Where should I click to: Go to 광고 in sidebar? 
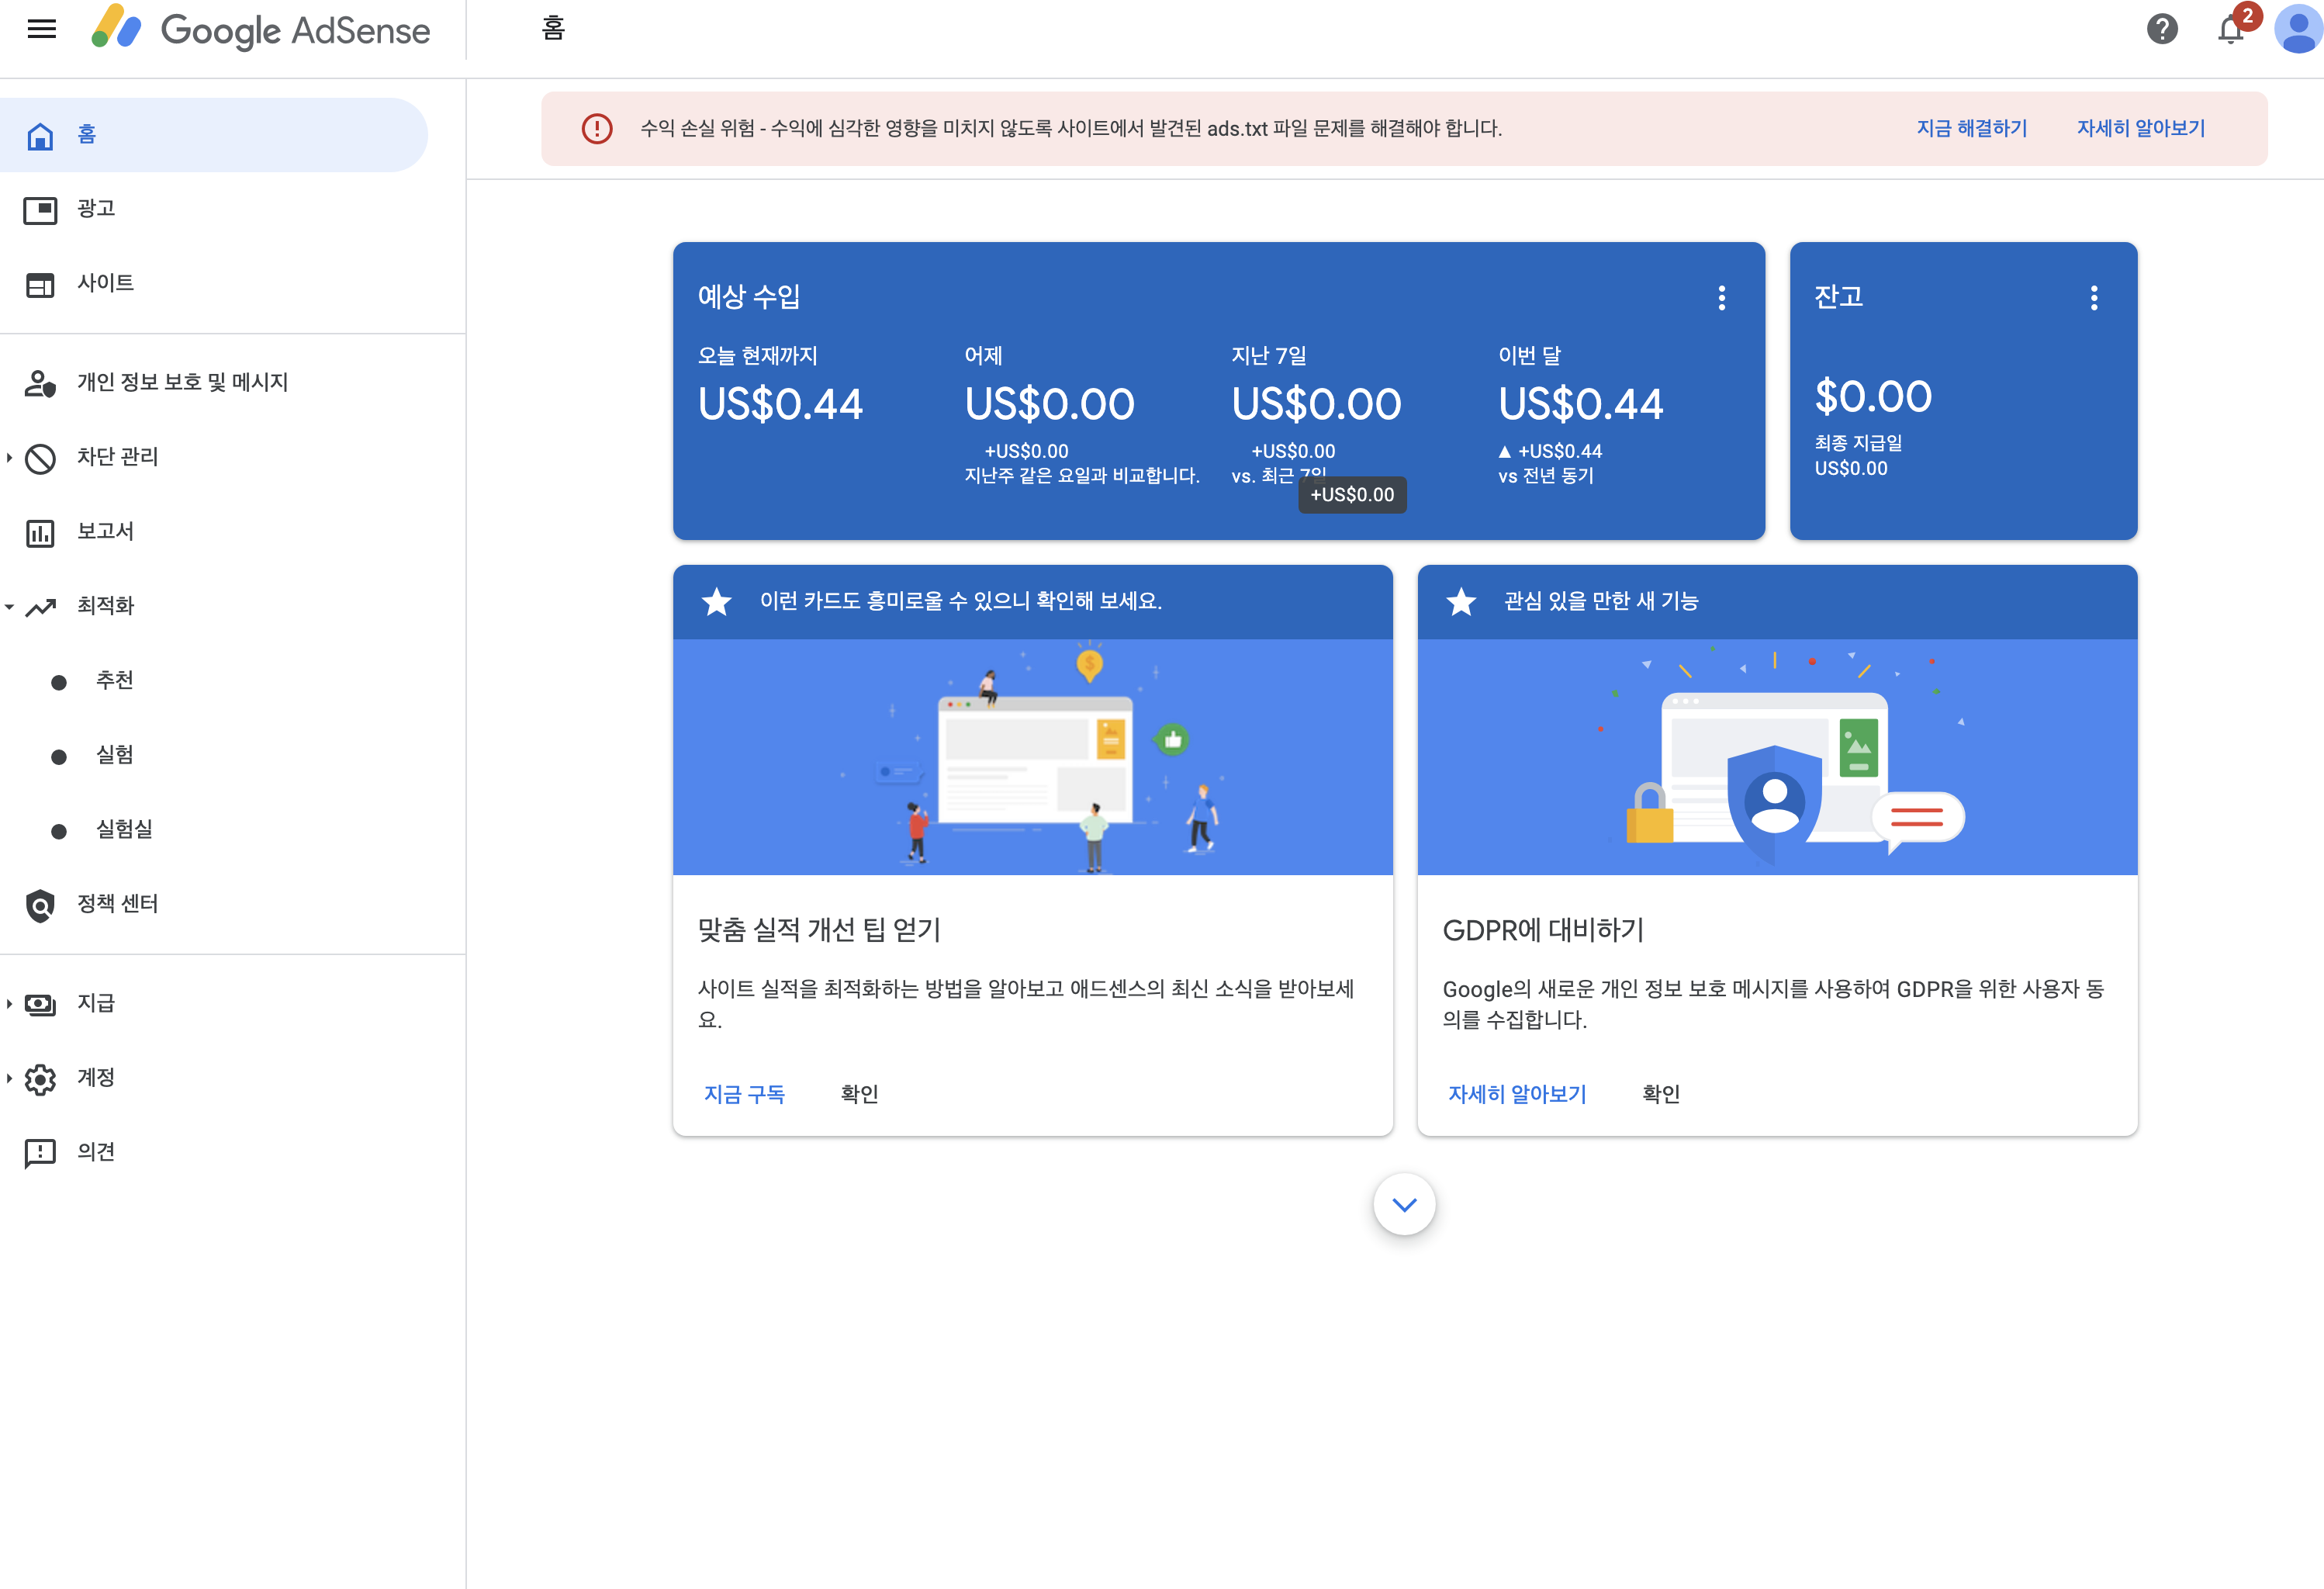[96, 209]
